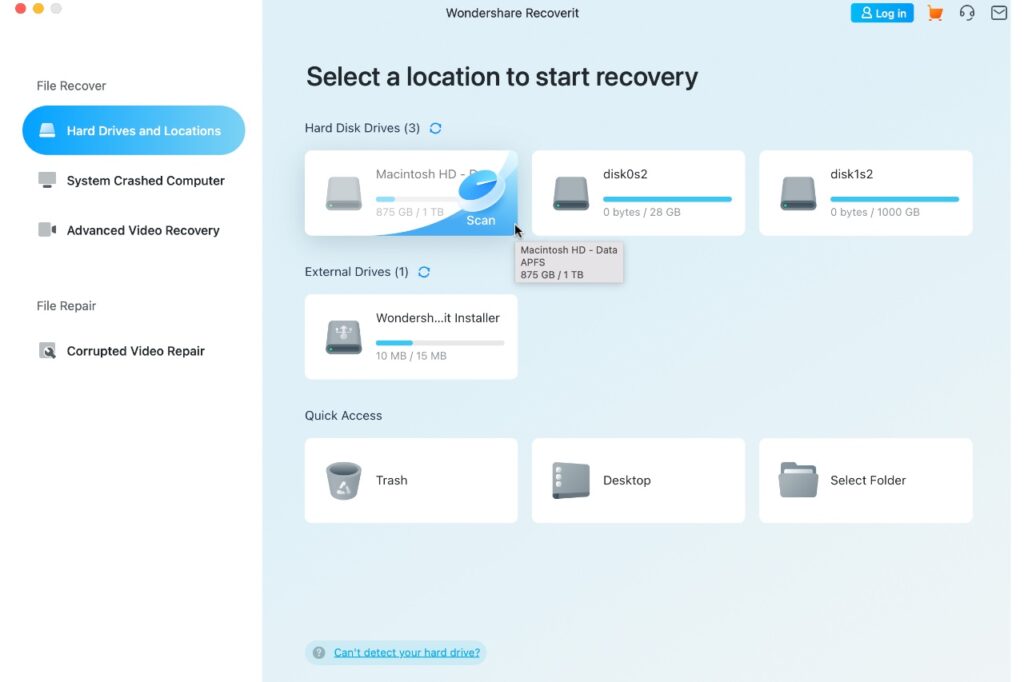Click the "Wondershare Recoverit" window title

coord(512,13)
